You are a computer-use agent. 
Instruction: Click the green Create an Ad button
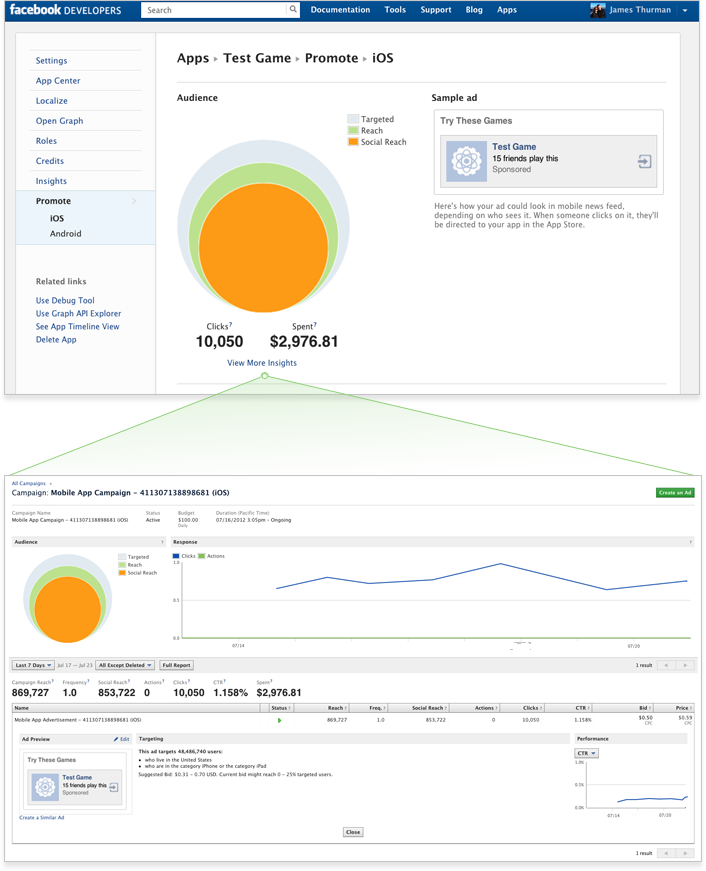pyautogui.click(x=675, y=493)
